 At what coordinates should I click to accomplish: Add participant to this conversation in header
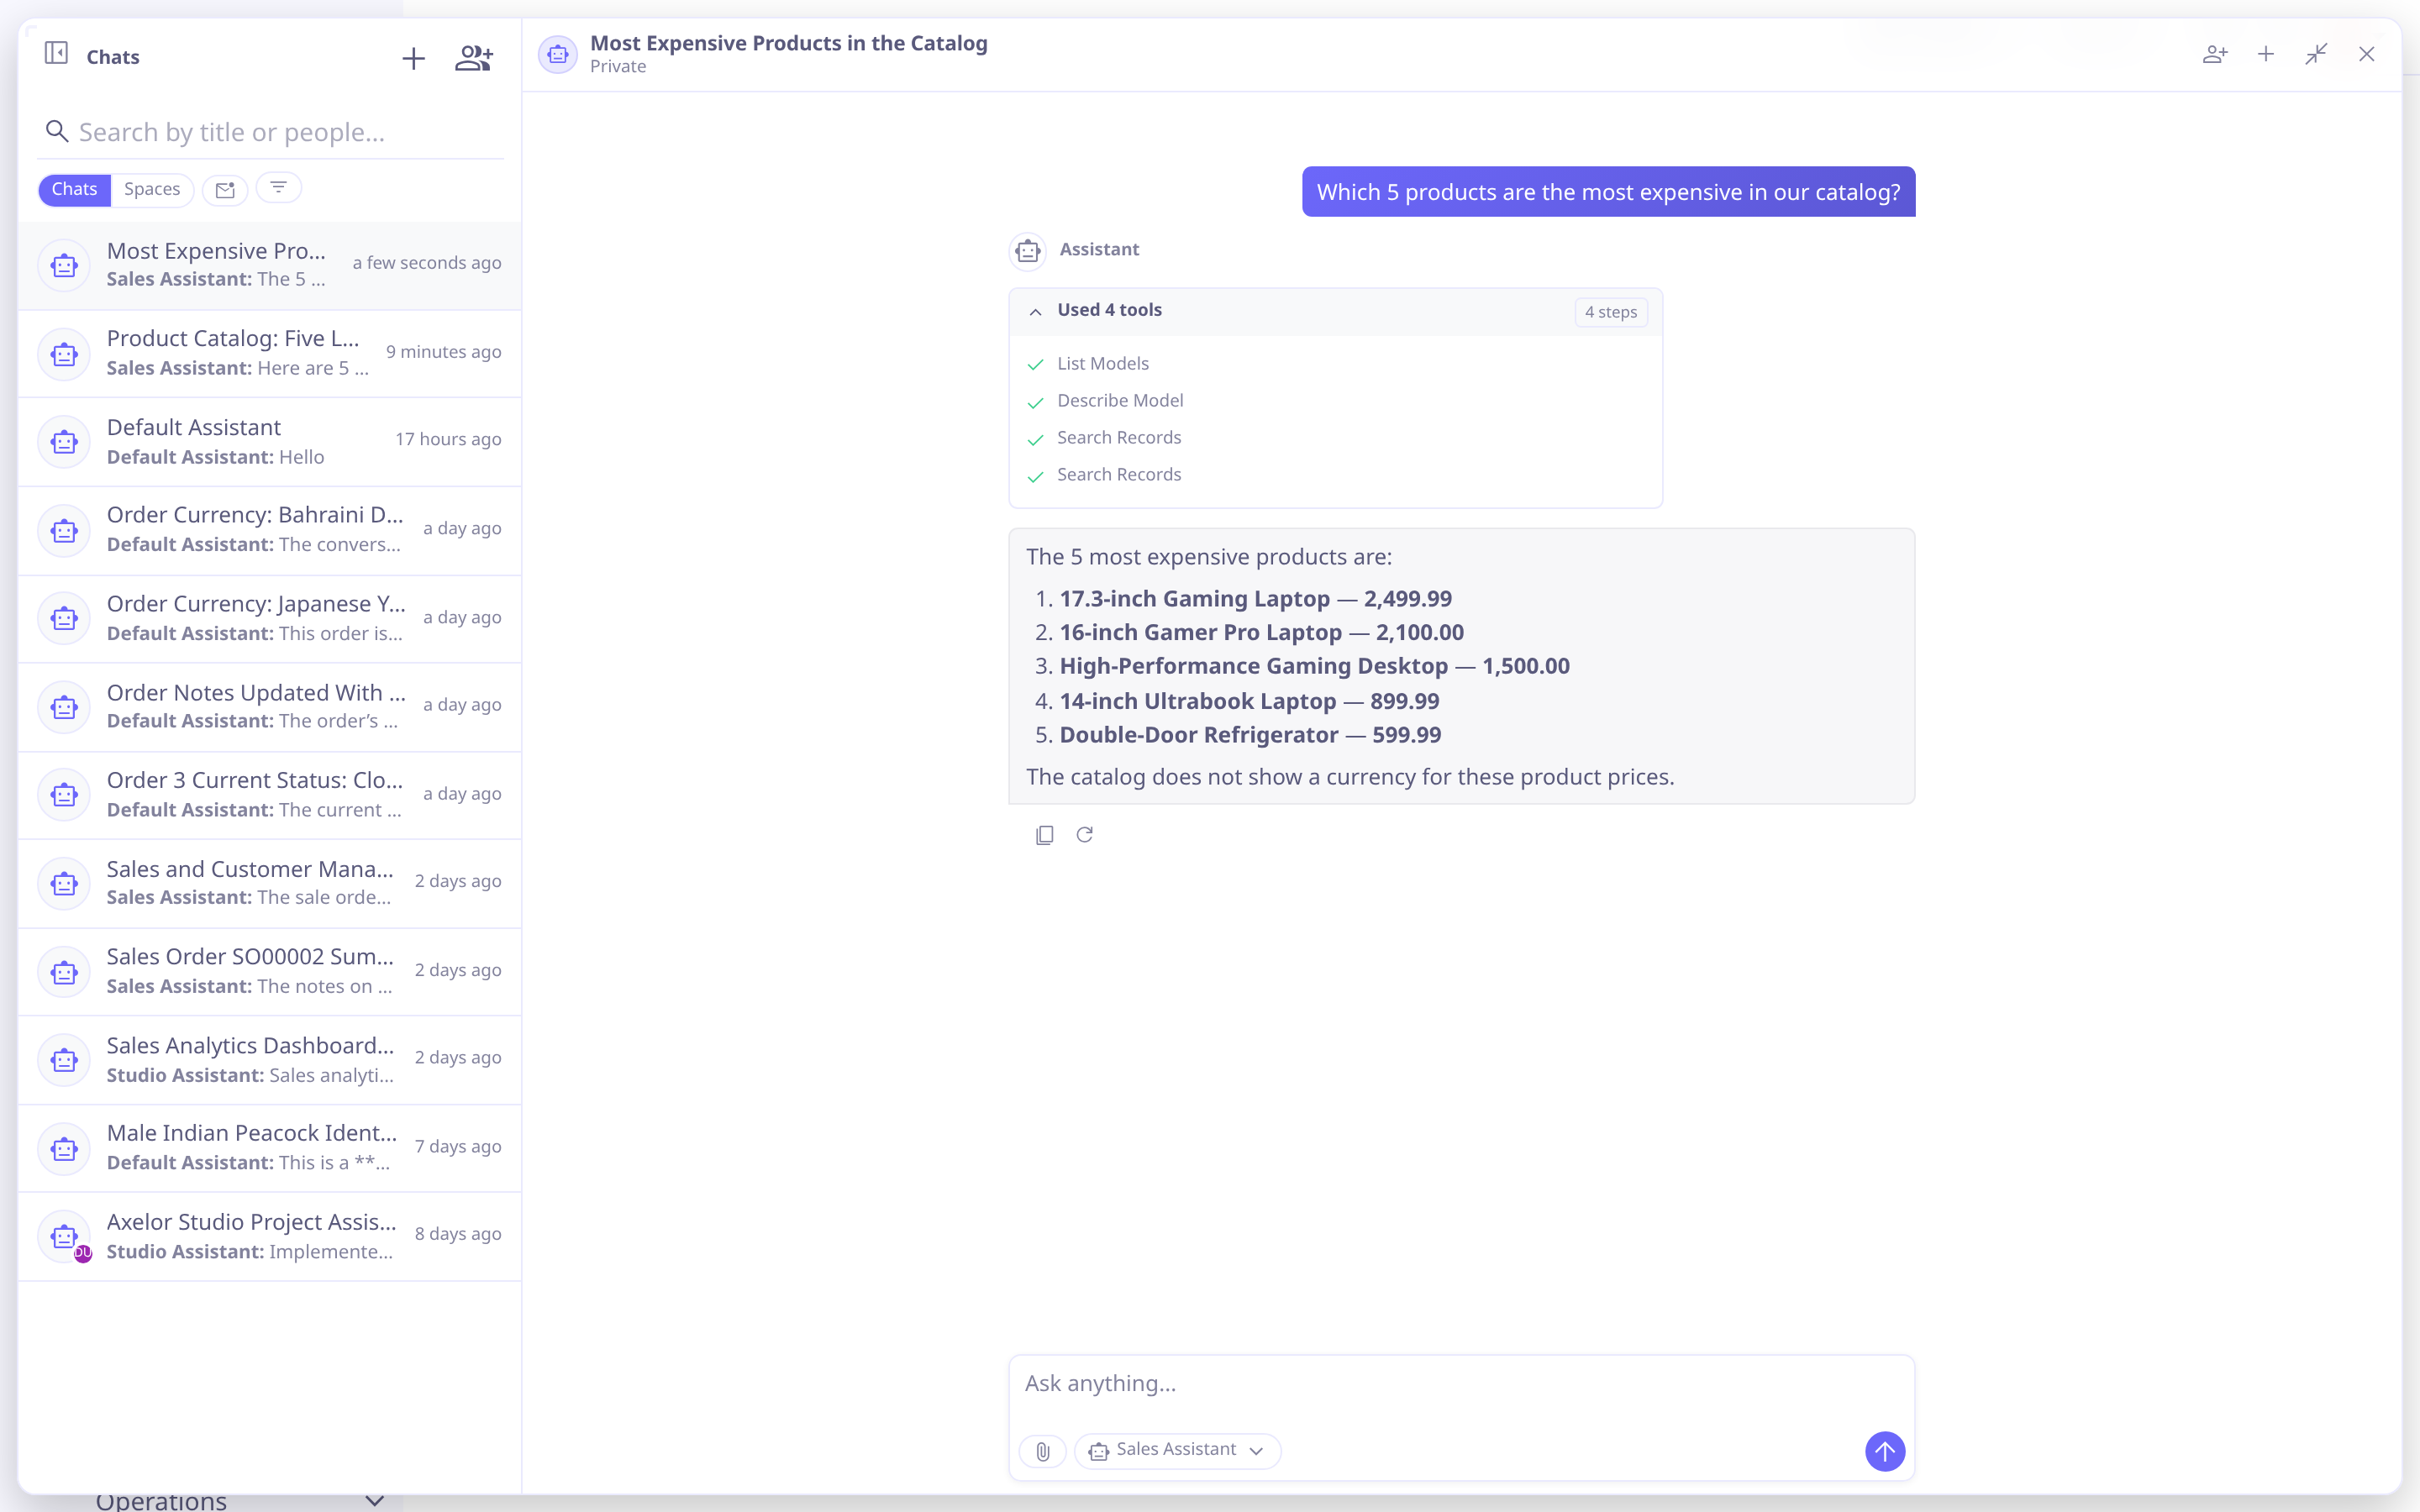click(2215, 54)
